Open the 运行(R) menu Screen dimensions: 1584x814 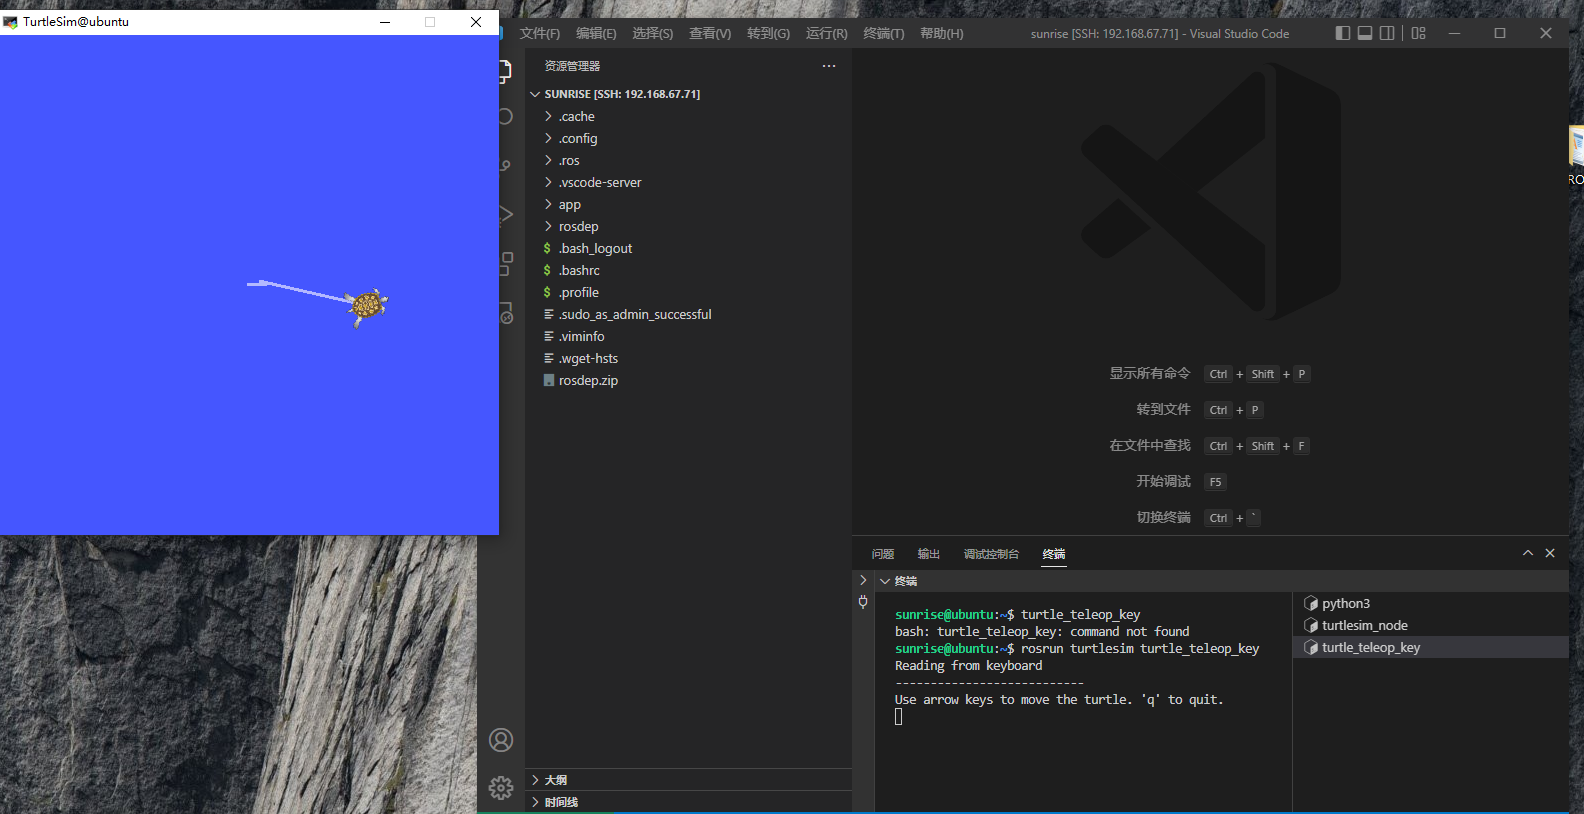827,33
